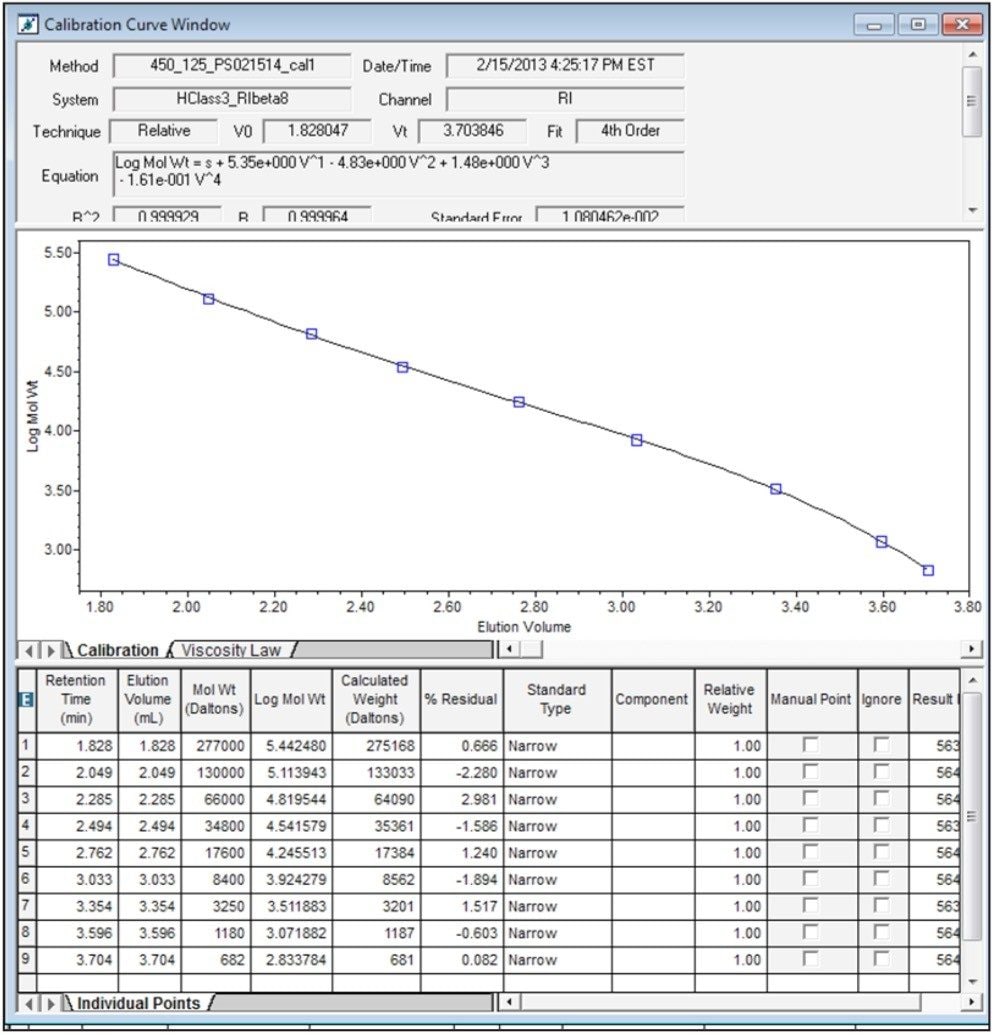This screenshot has height=1035, width=994.
Task: Click the Calibration Curve Window title icon
Action: pyautogui.click(x=28, y=24)
